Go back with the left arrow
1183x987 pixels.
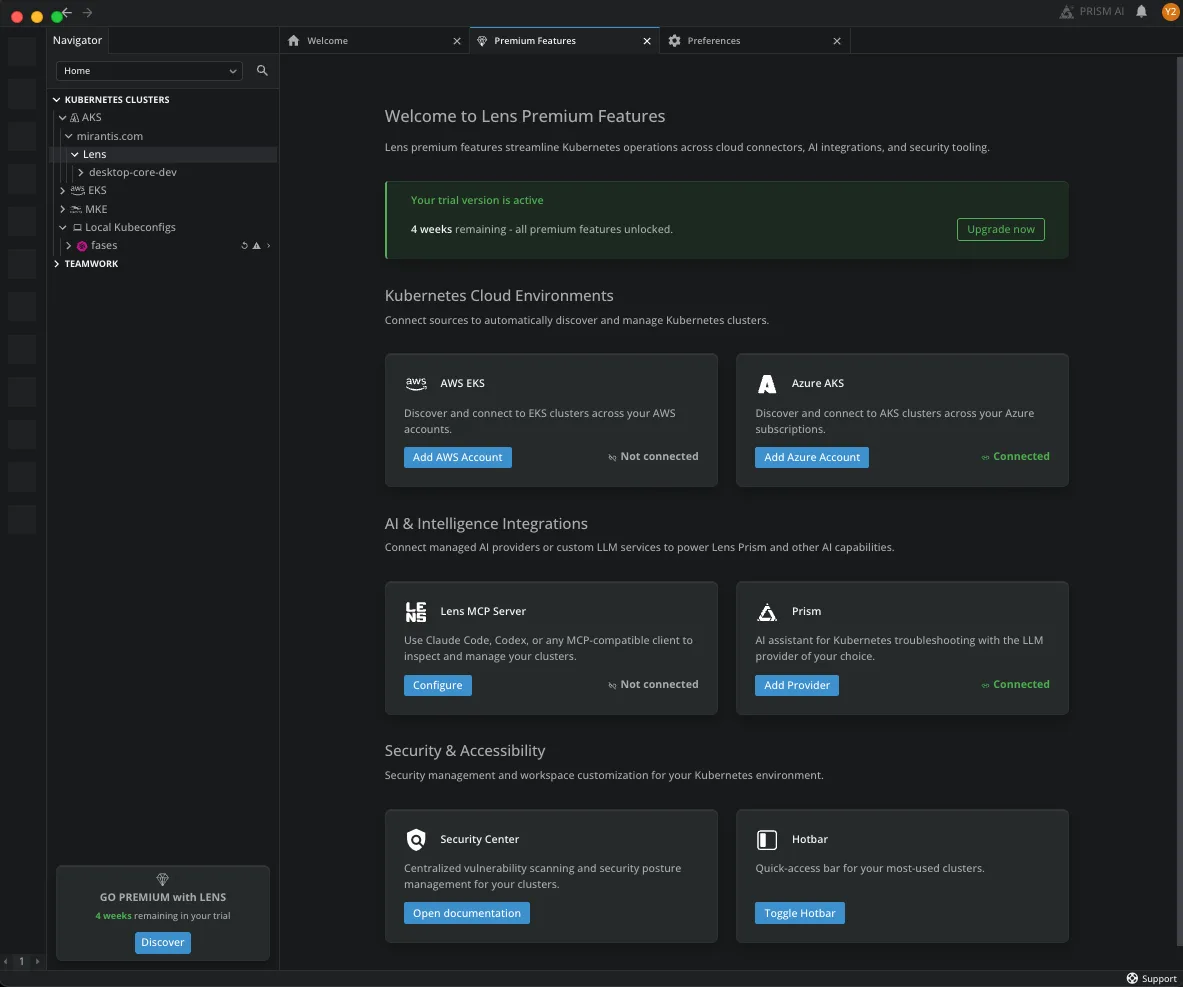click(67, 12)
